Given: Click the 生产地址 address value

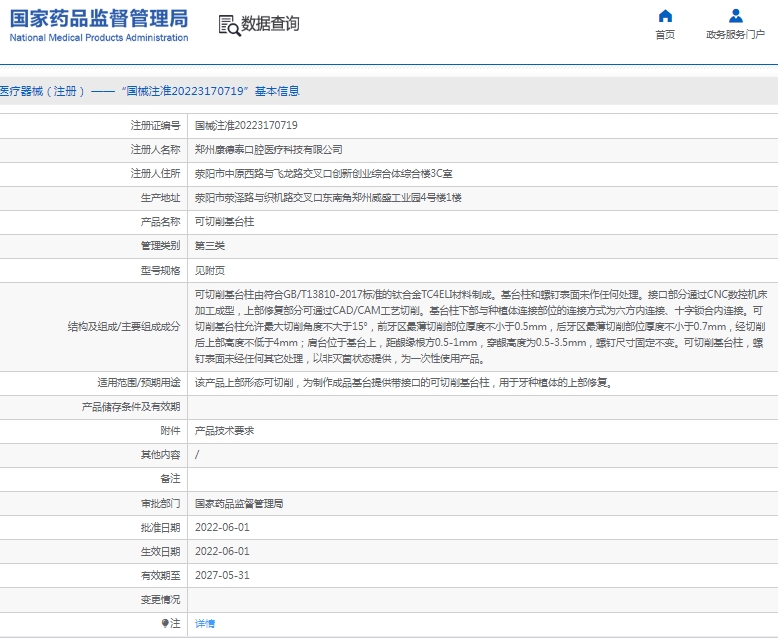Looking at the screenshot, I should pos(328,197).
